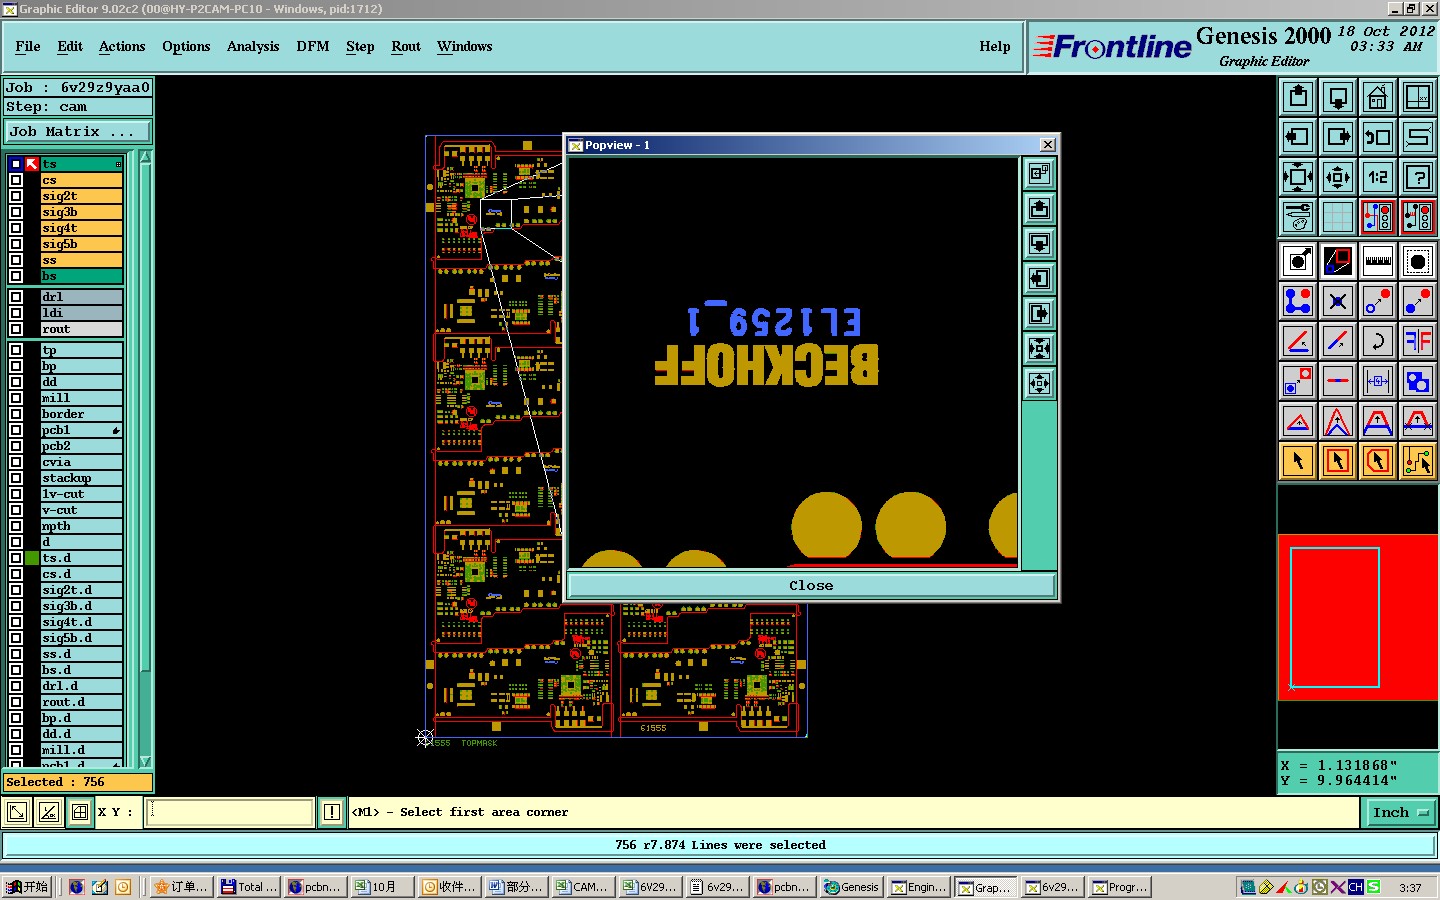Click the blue connected-dots tool icon
This screenshot has width=1440, height=900.
point(1298,301)
